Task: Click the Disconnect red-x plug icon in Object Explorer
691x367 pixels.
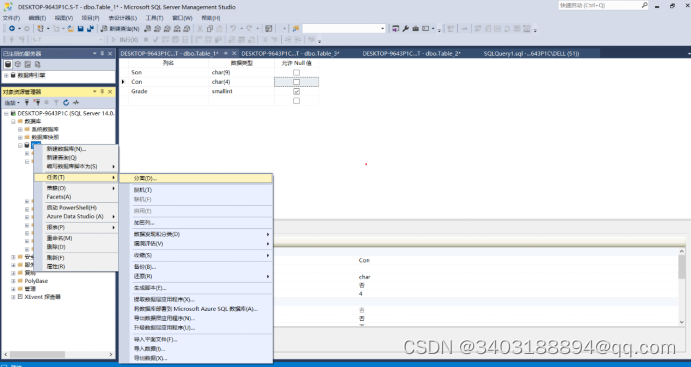Action: click(37, 103)
